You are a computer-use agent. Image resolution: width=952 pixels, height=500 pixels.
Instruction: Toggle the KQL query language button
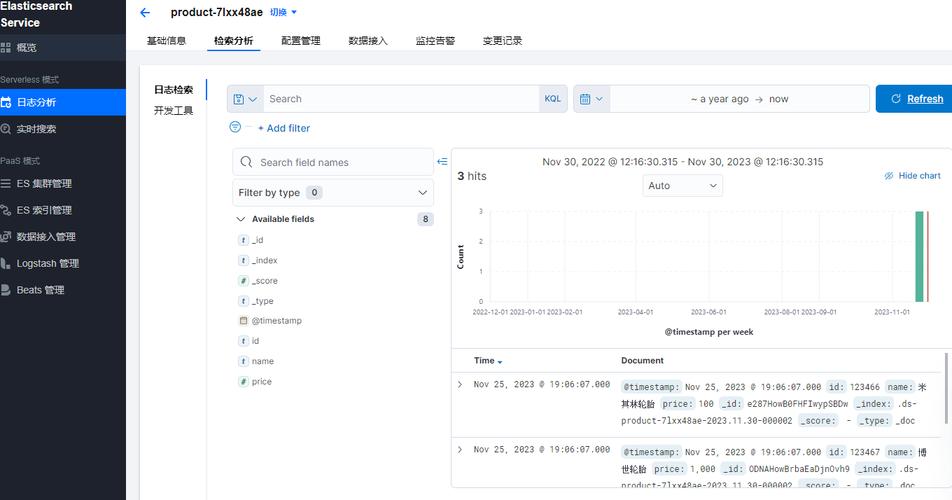tap(552, 99)
